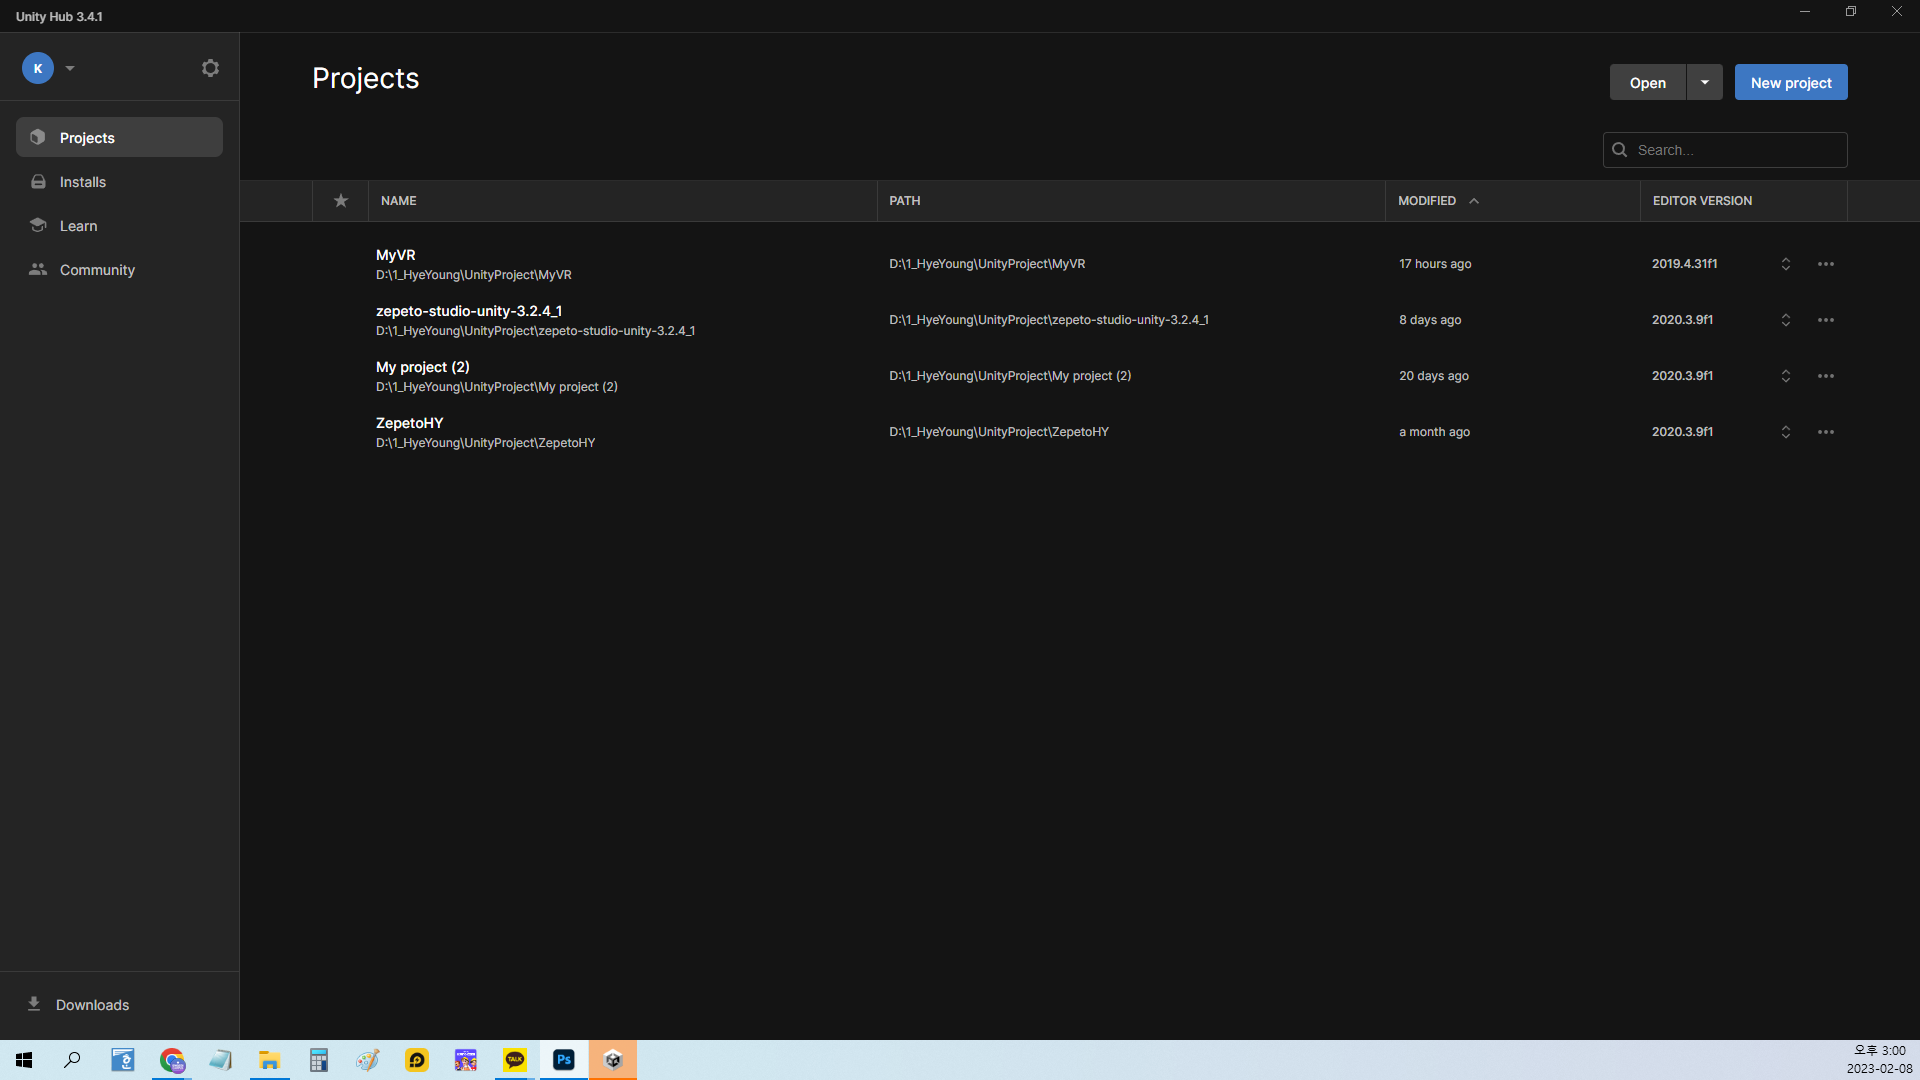Click the Projects cube icon in sidebar

(38, 137)
